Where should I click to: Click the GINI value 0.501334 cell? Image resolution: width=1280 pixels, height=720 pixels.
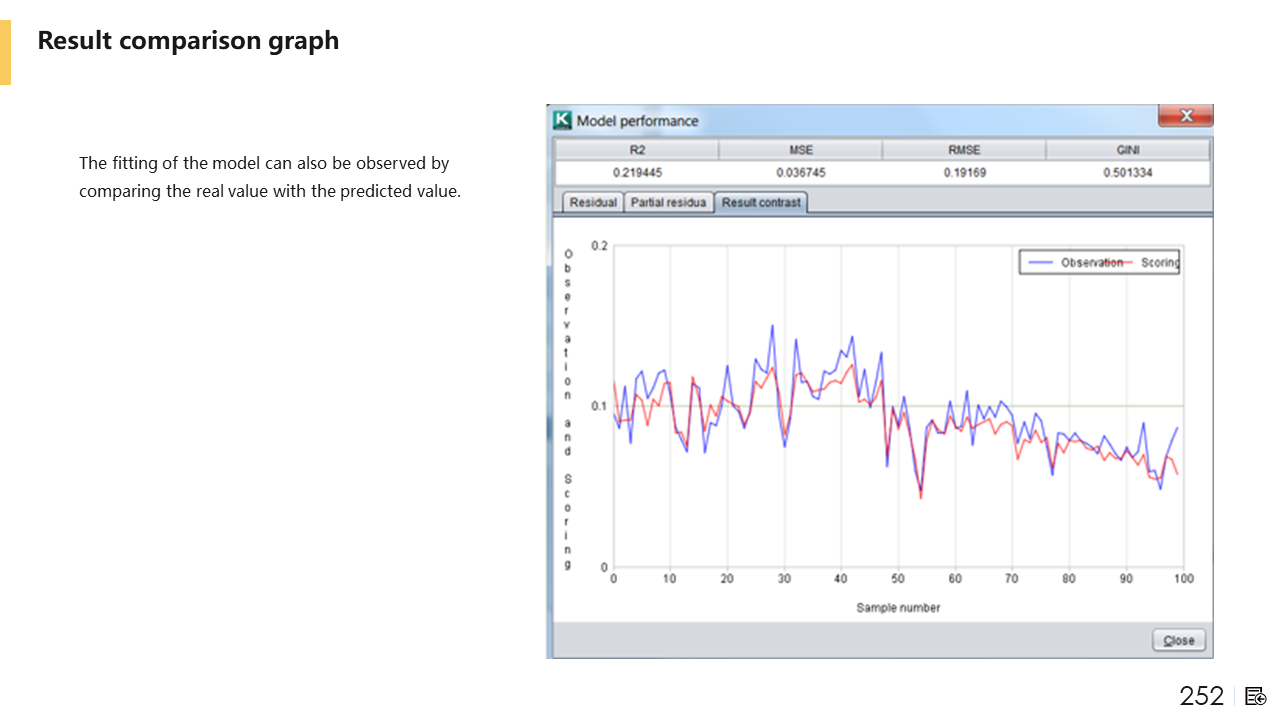[1128, 173]
